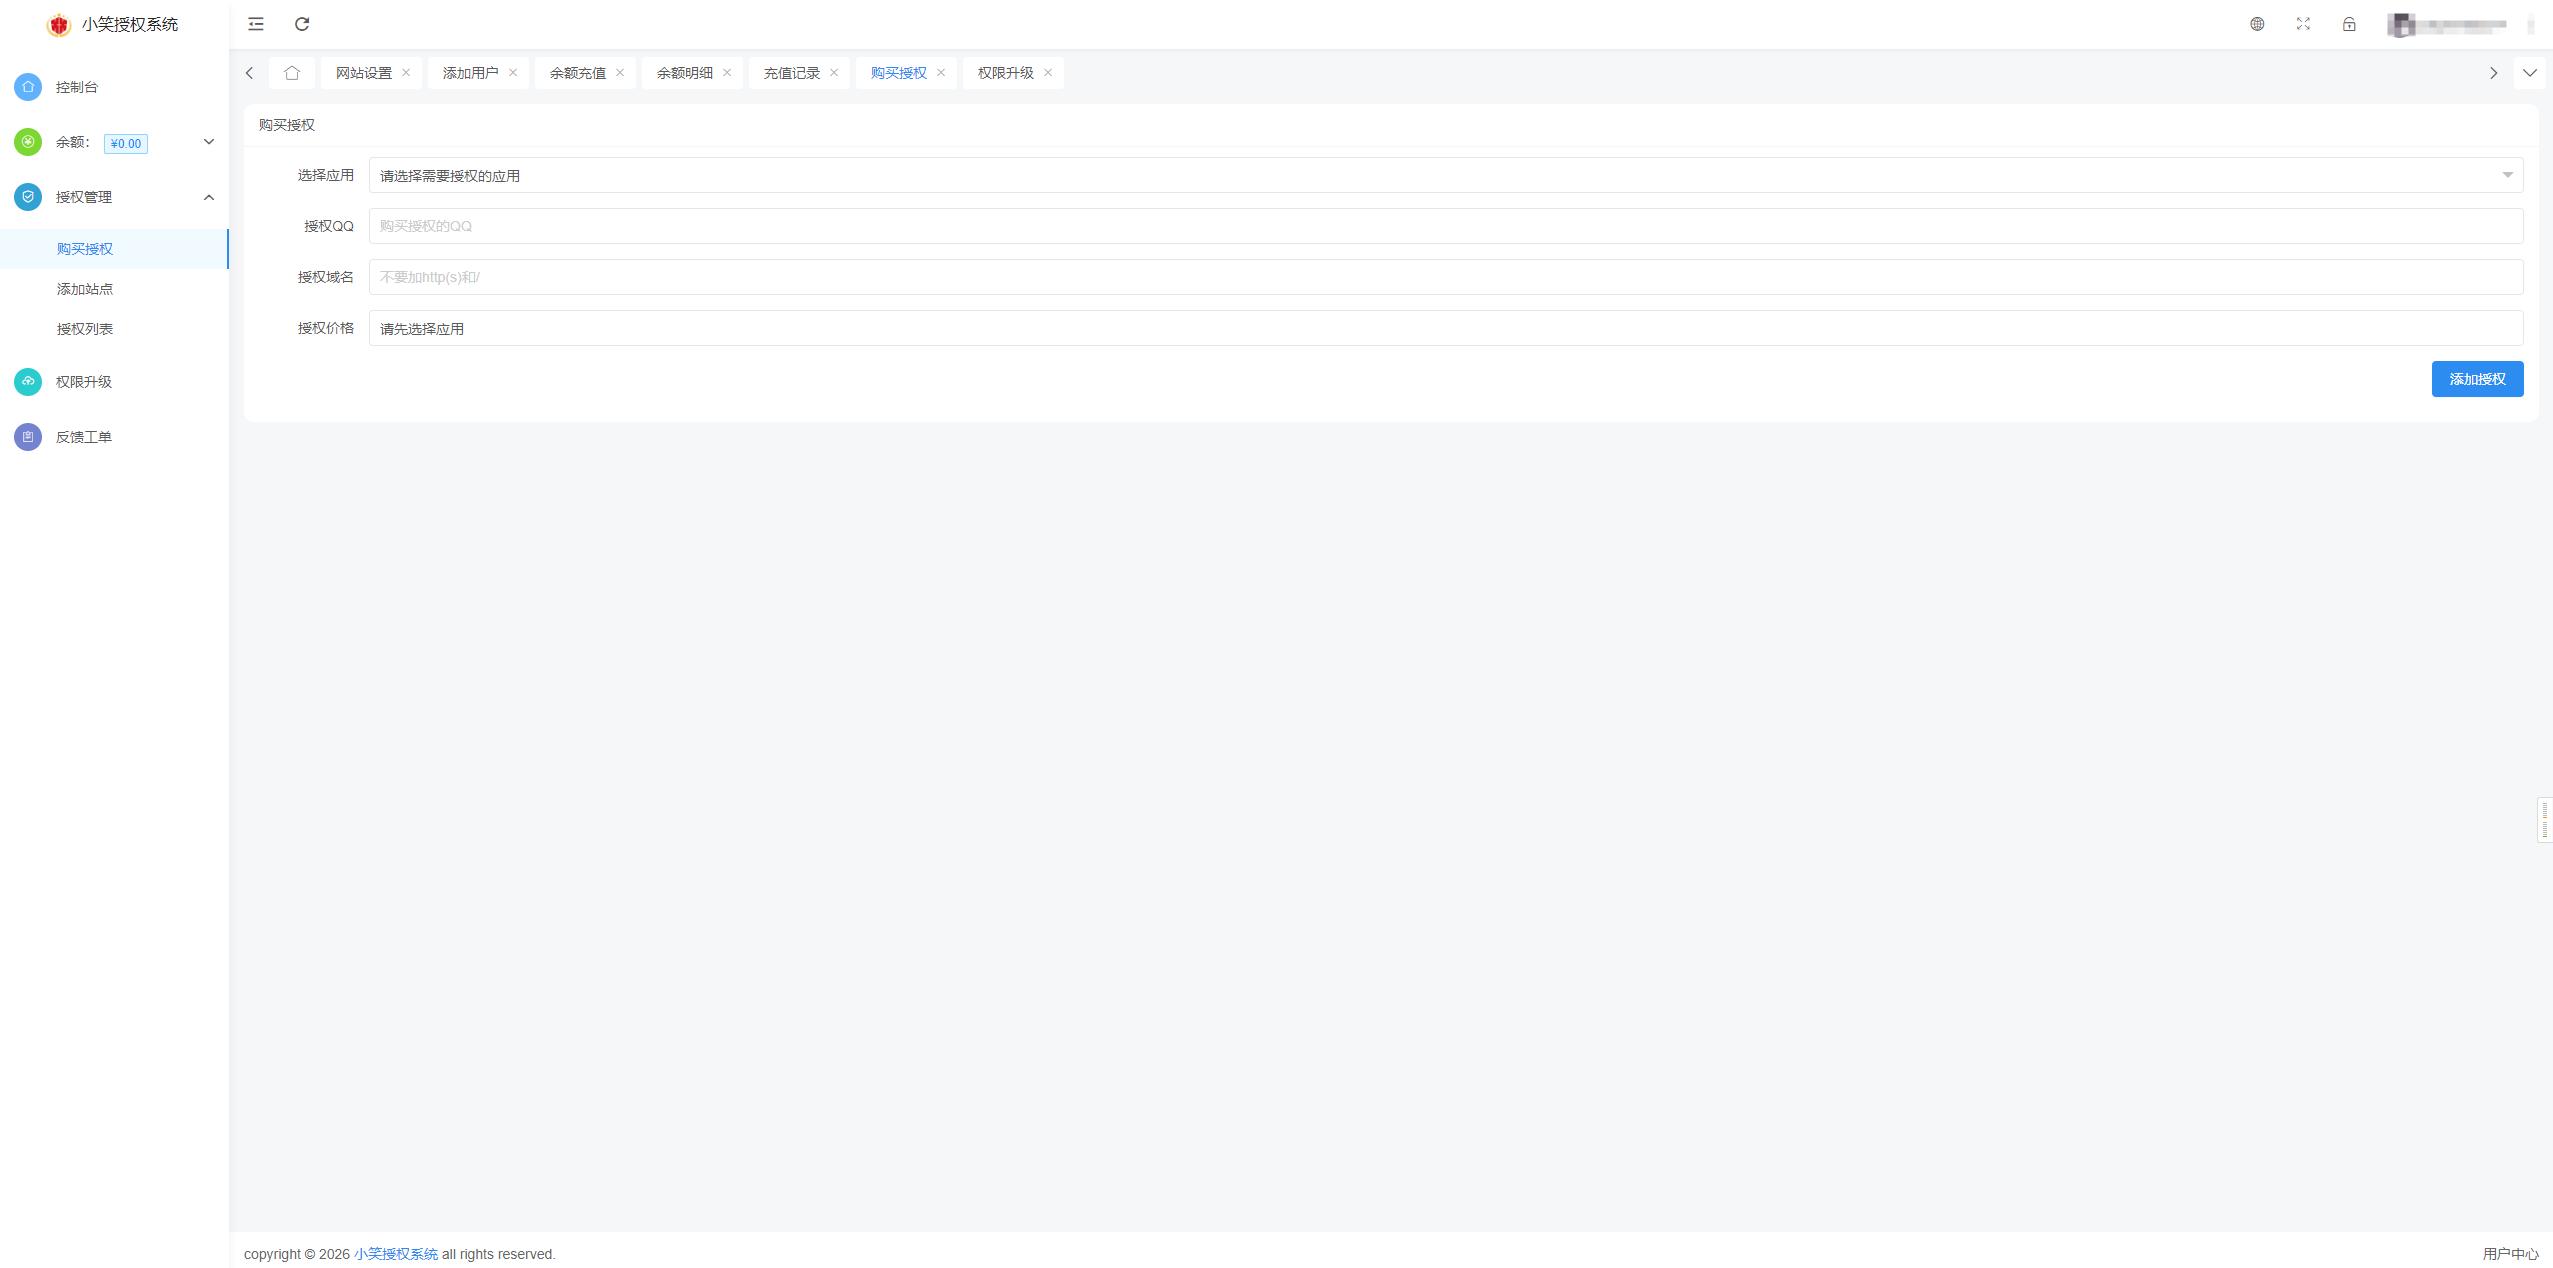The height and width of the screenshot is (1268, 2553).
Task: Close the 网站设置 tab
Action: (x=406, y=73)
